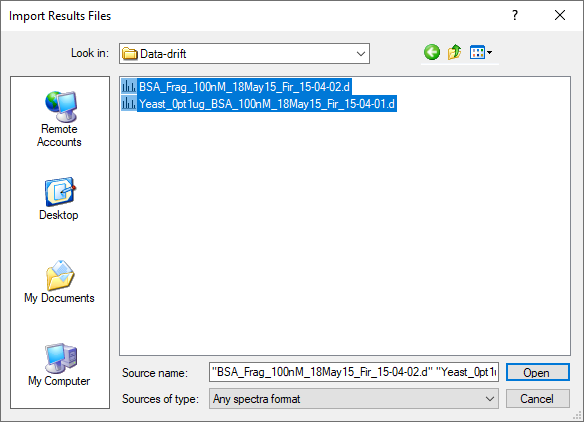
Task: Open My Documents shortcut
Action: point(60,282)
